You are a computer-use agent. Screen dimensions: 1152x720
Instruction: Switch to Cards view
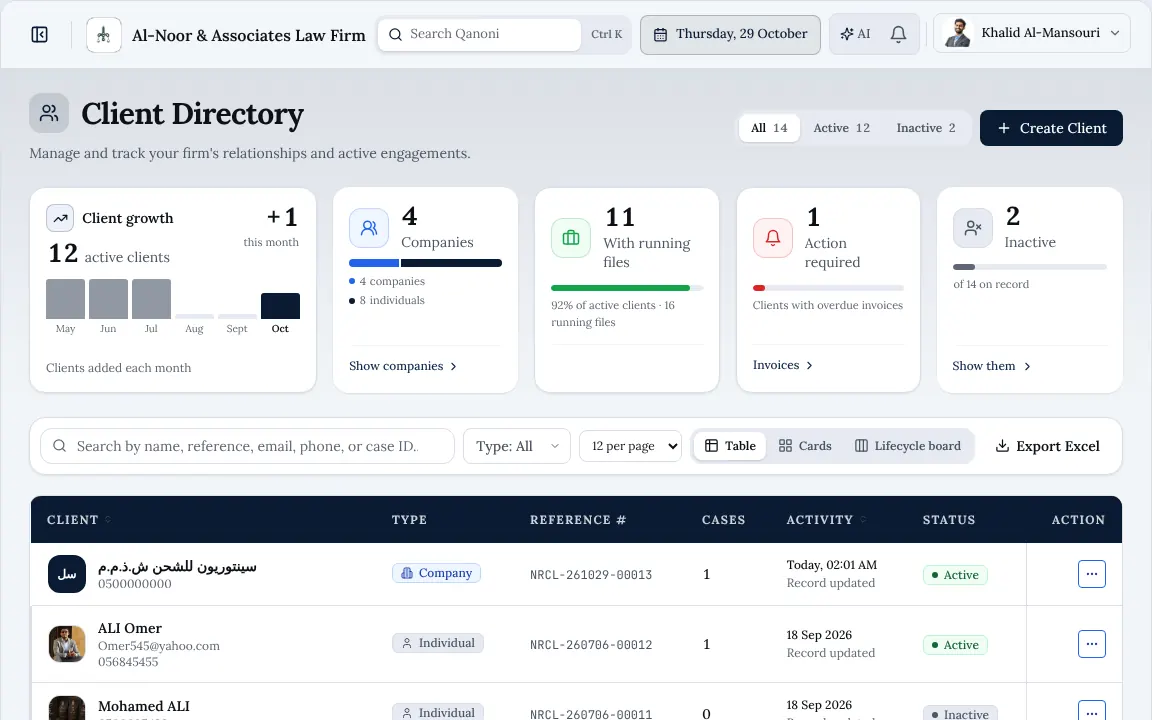pos(805,446)
